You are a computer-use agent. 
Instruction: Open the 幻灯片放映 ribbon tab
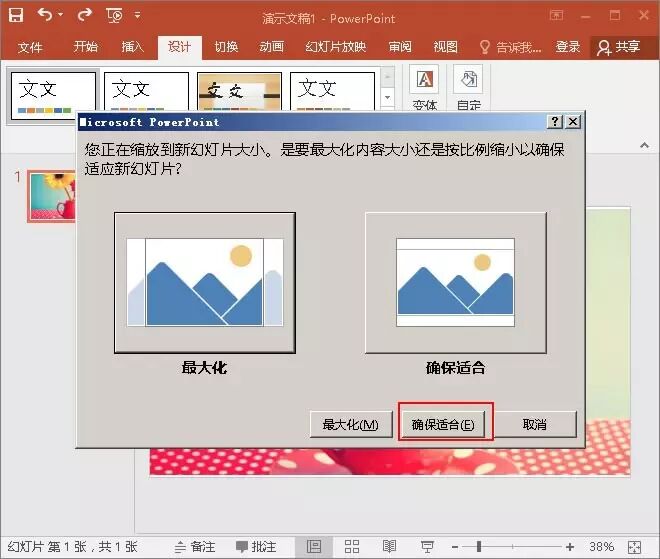coord(335,47)
